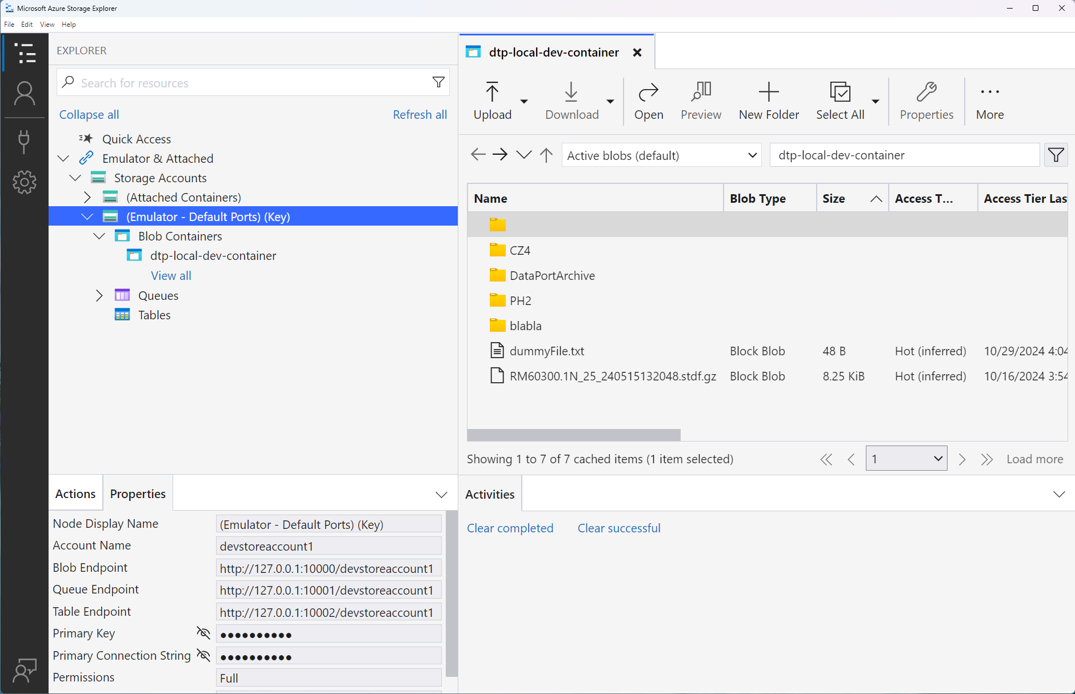Select the Connect plug icon in sidebar
The image size is (1075, 694).
[25, 142]
